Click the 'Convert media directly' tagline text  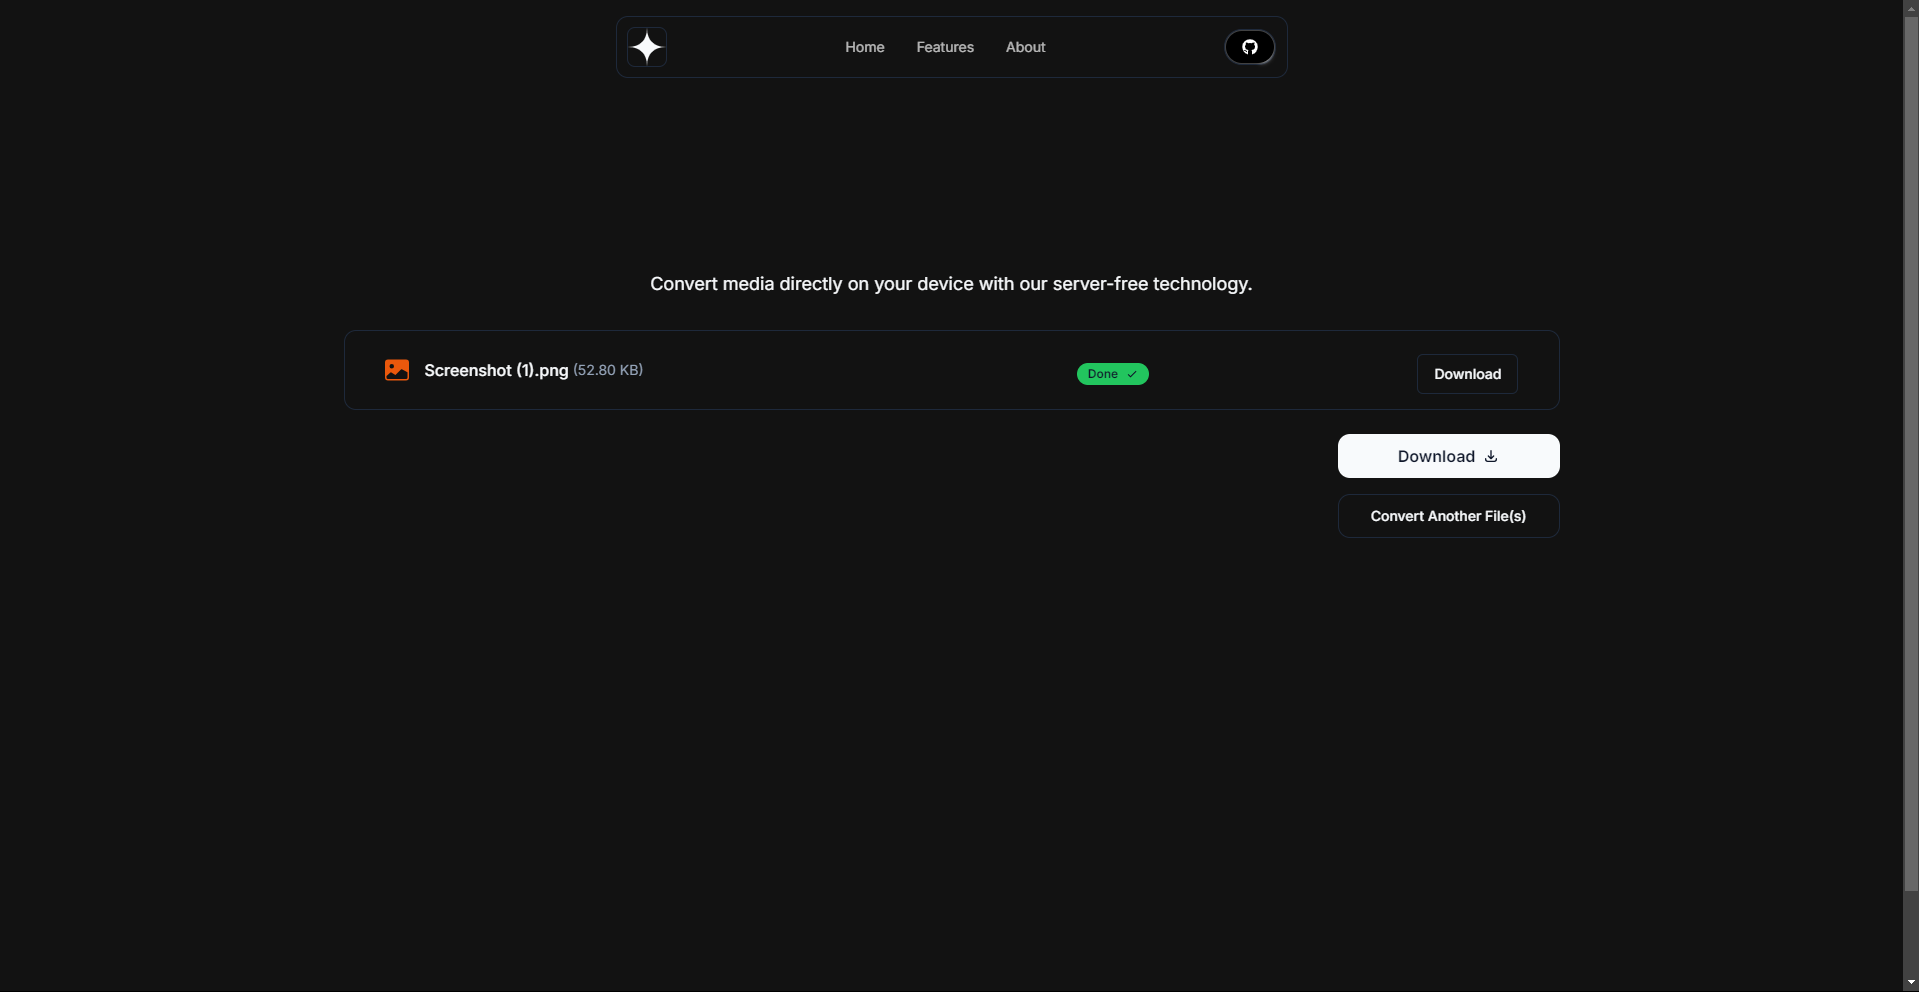coord(951,284)
